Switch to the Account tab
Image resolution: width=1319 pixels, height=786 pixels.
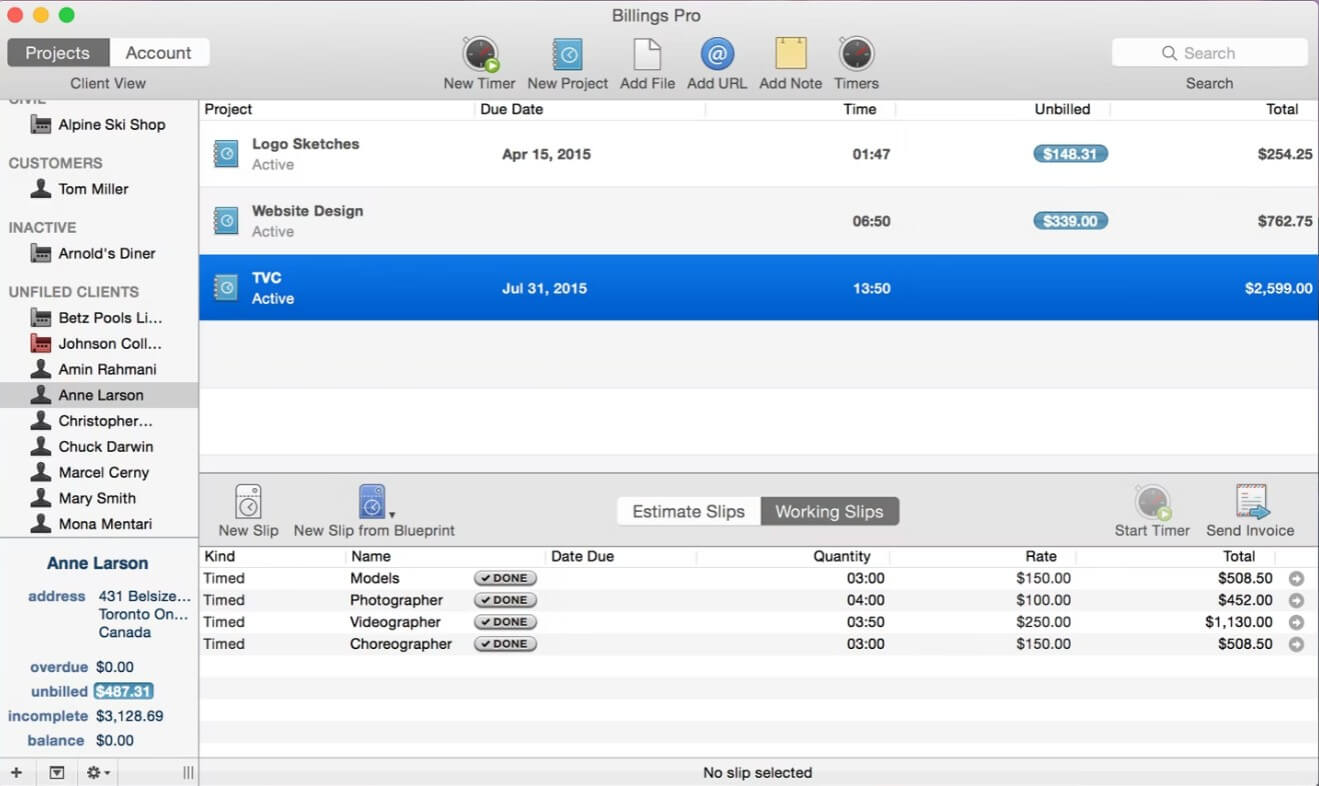(159, 52)
